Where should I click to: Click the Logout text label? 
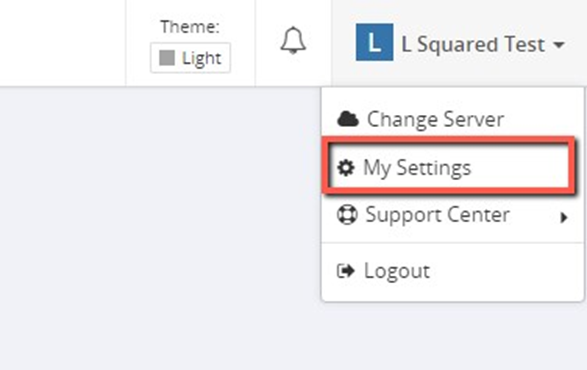[397, 271]
